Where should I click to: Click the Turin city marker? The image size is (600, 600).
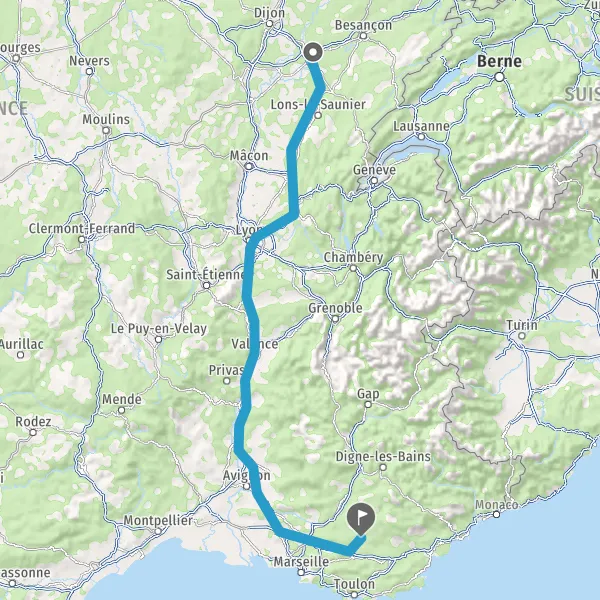pos(522,336)
